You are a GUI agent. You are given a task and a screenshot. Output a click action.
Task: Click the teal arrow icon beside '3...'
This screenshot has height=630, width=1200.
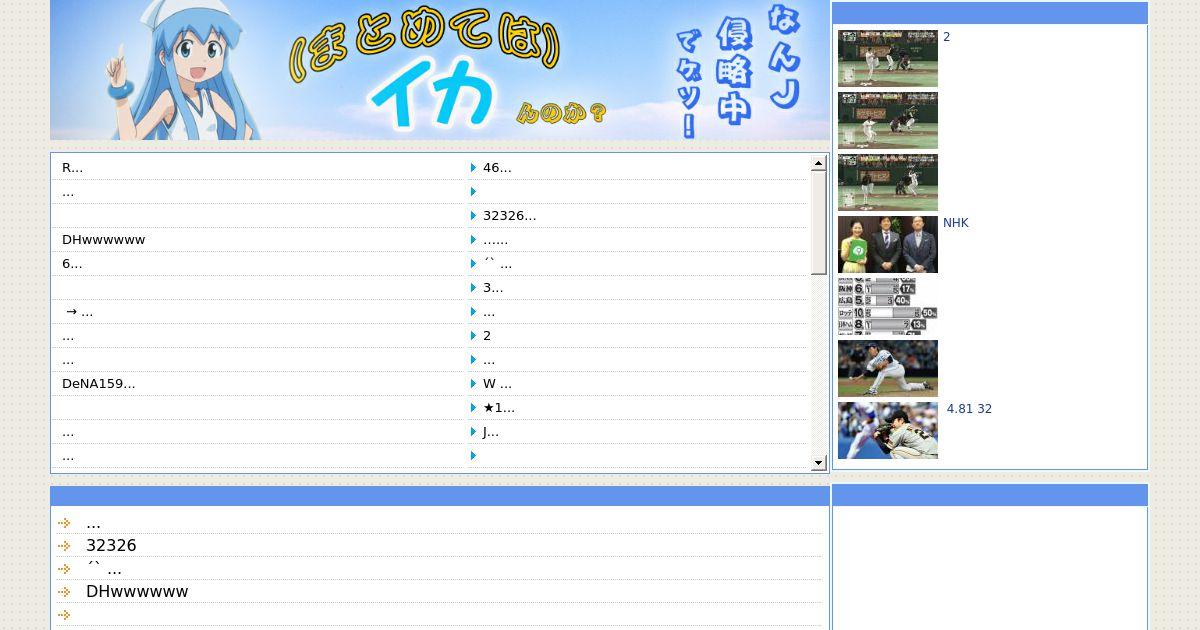[x=473, y=288]
